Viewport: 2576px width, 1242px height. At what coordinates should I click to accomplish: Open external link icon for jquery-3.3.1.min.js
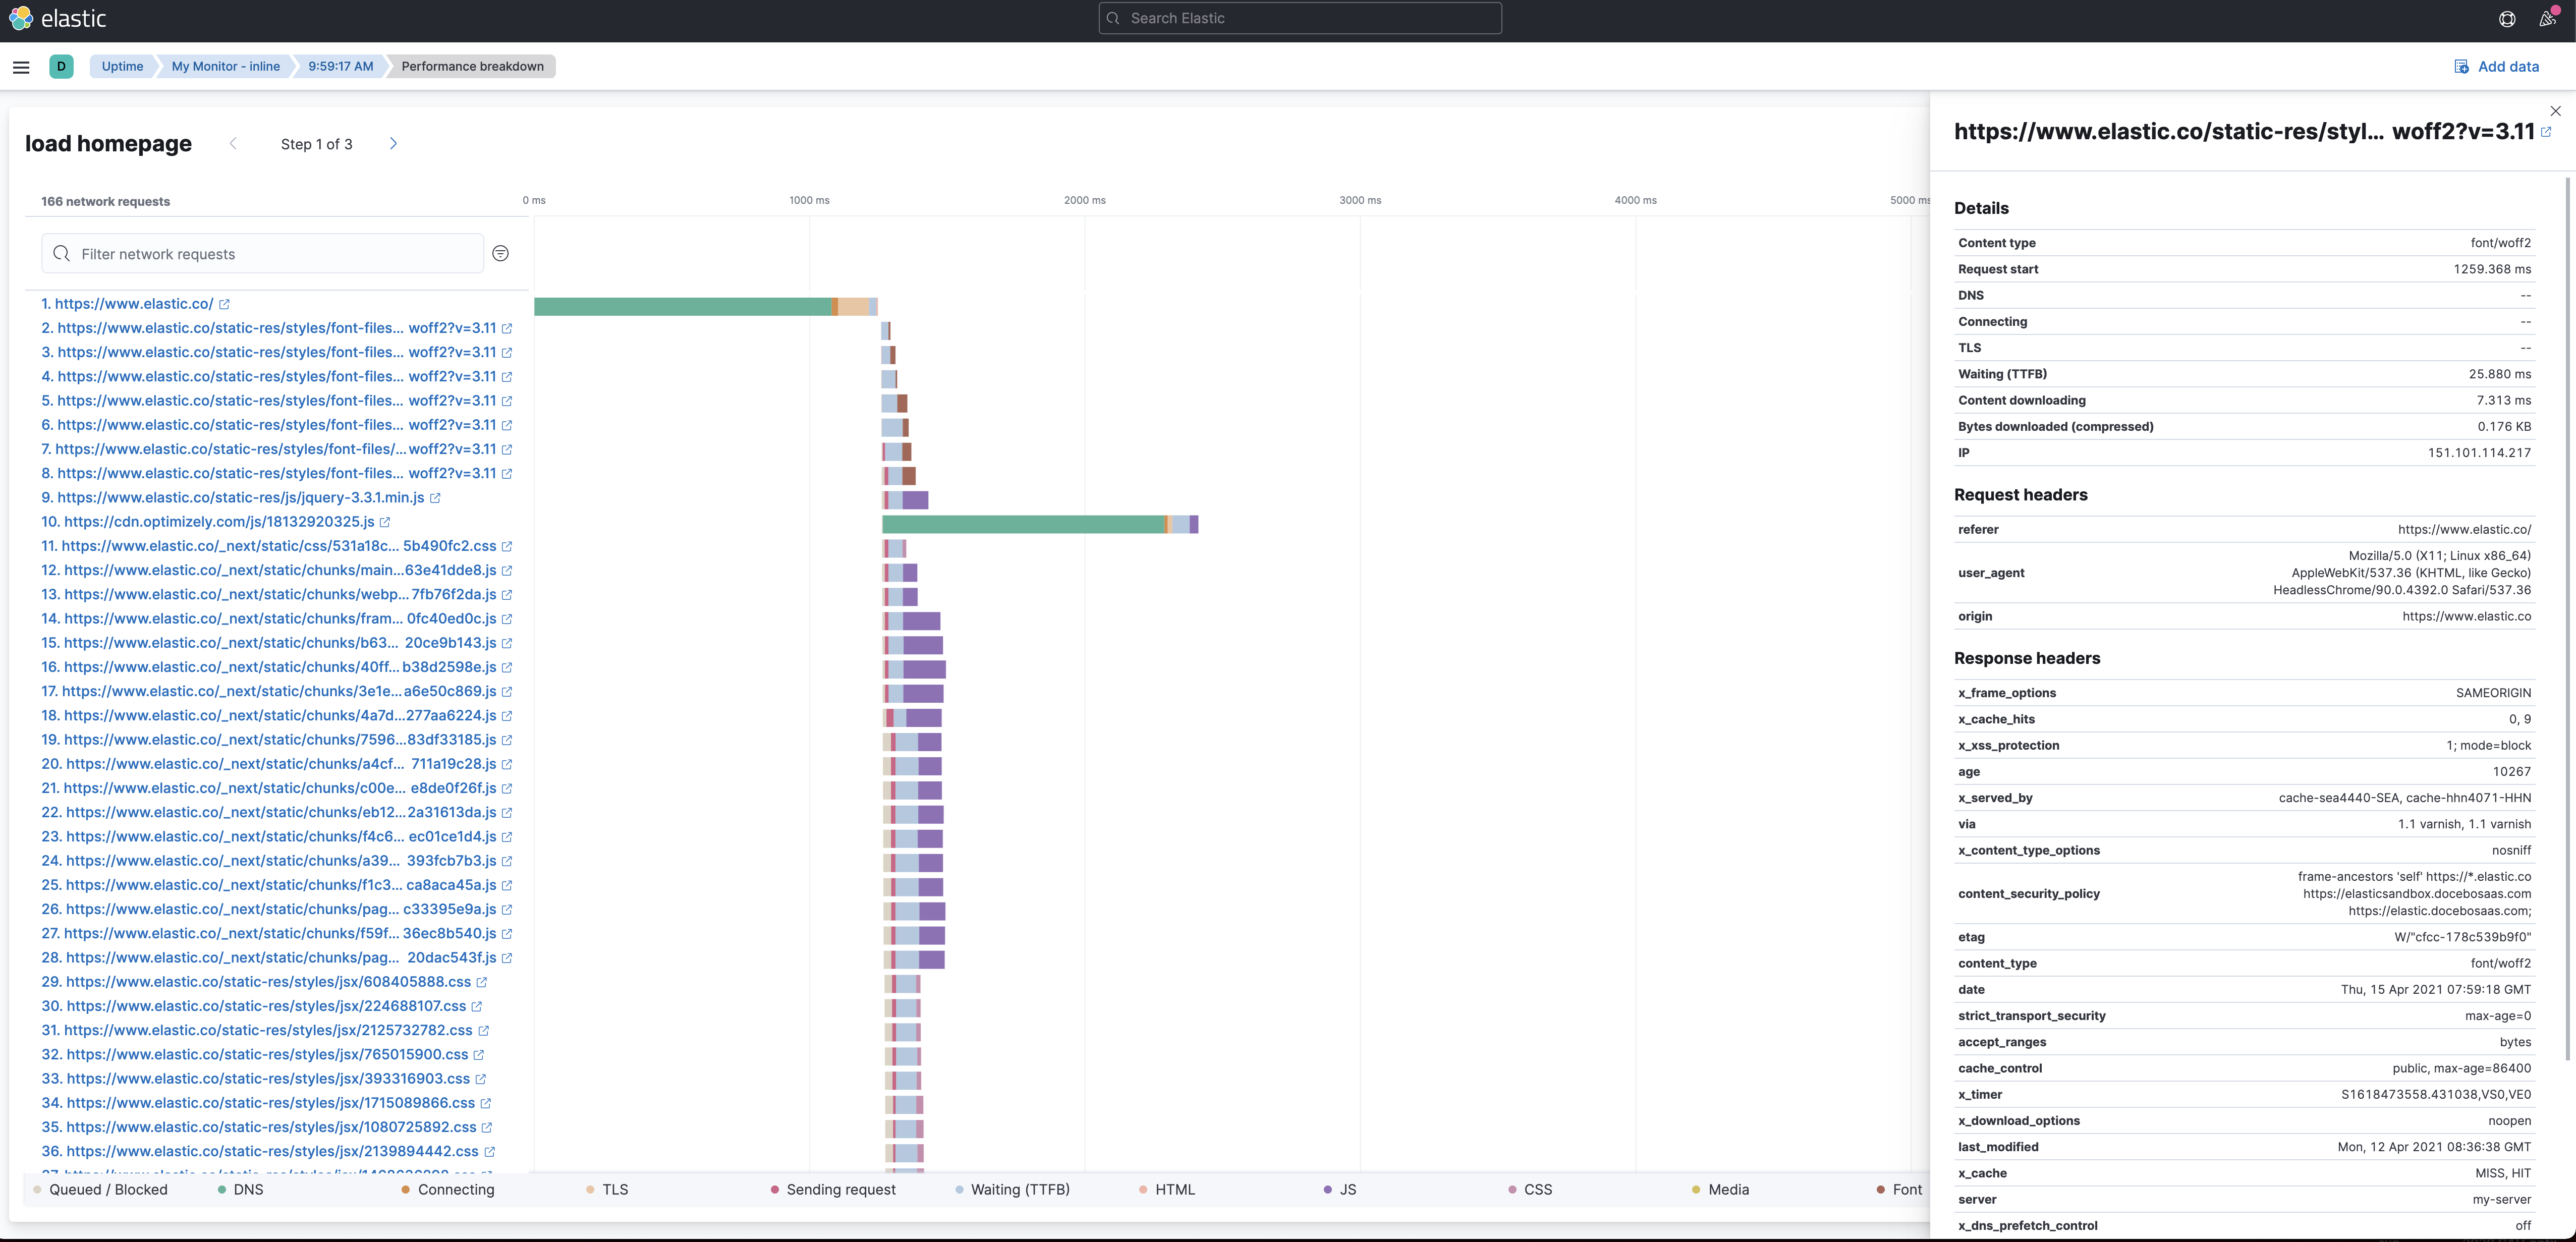tap(435, 498)
